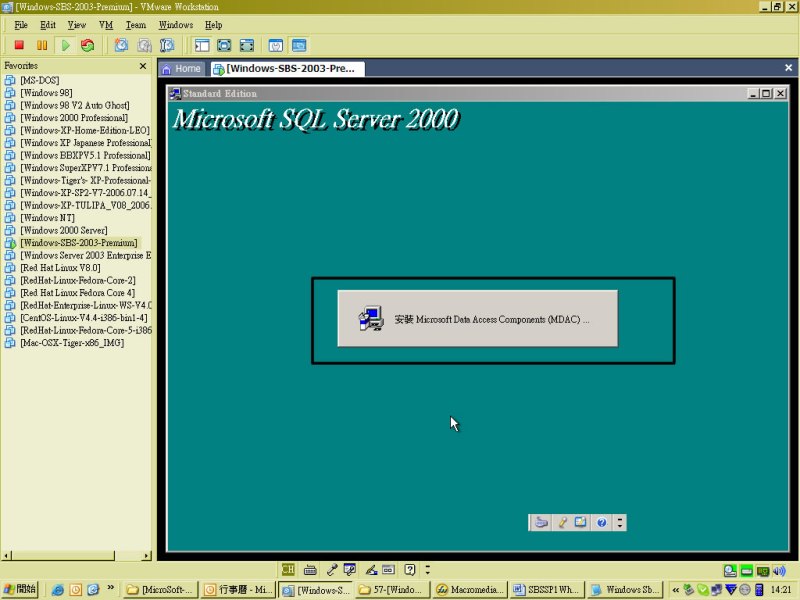Click the Take Snapshot toolbar icon
800x600 pixels.
point(121,45)
